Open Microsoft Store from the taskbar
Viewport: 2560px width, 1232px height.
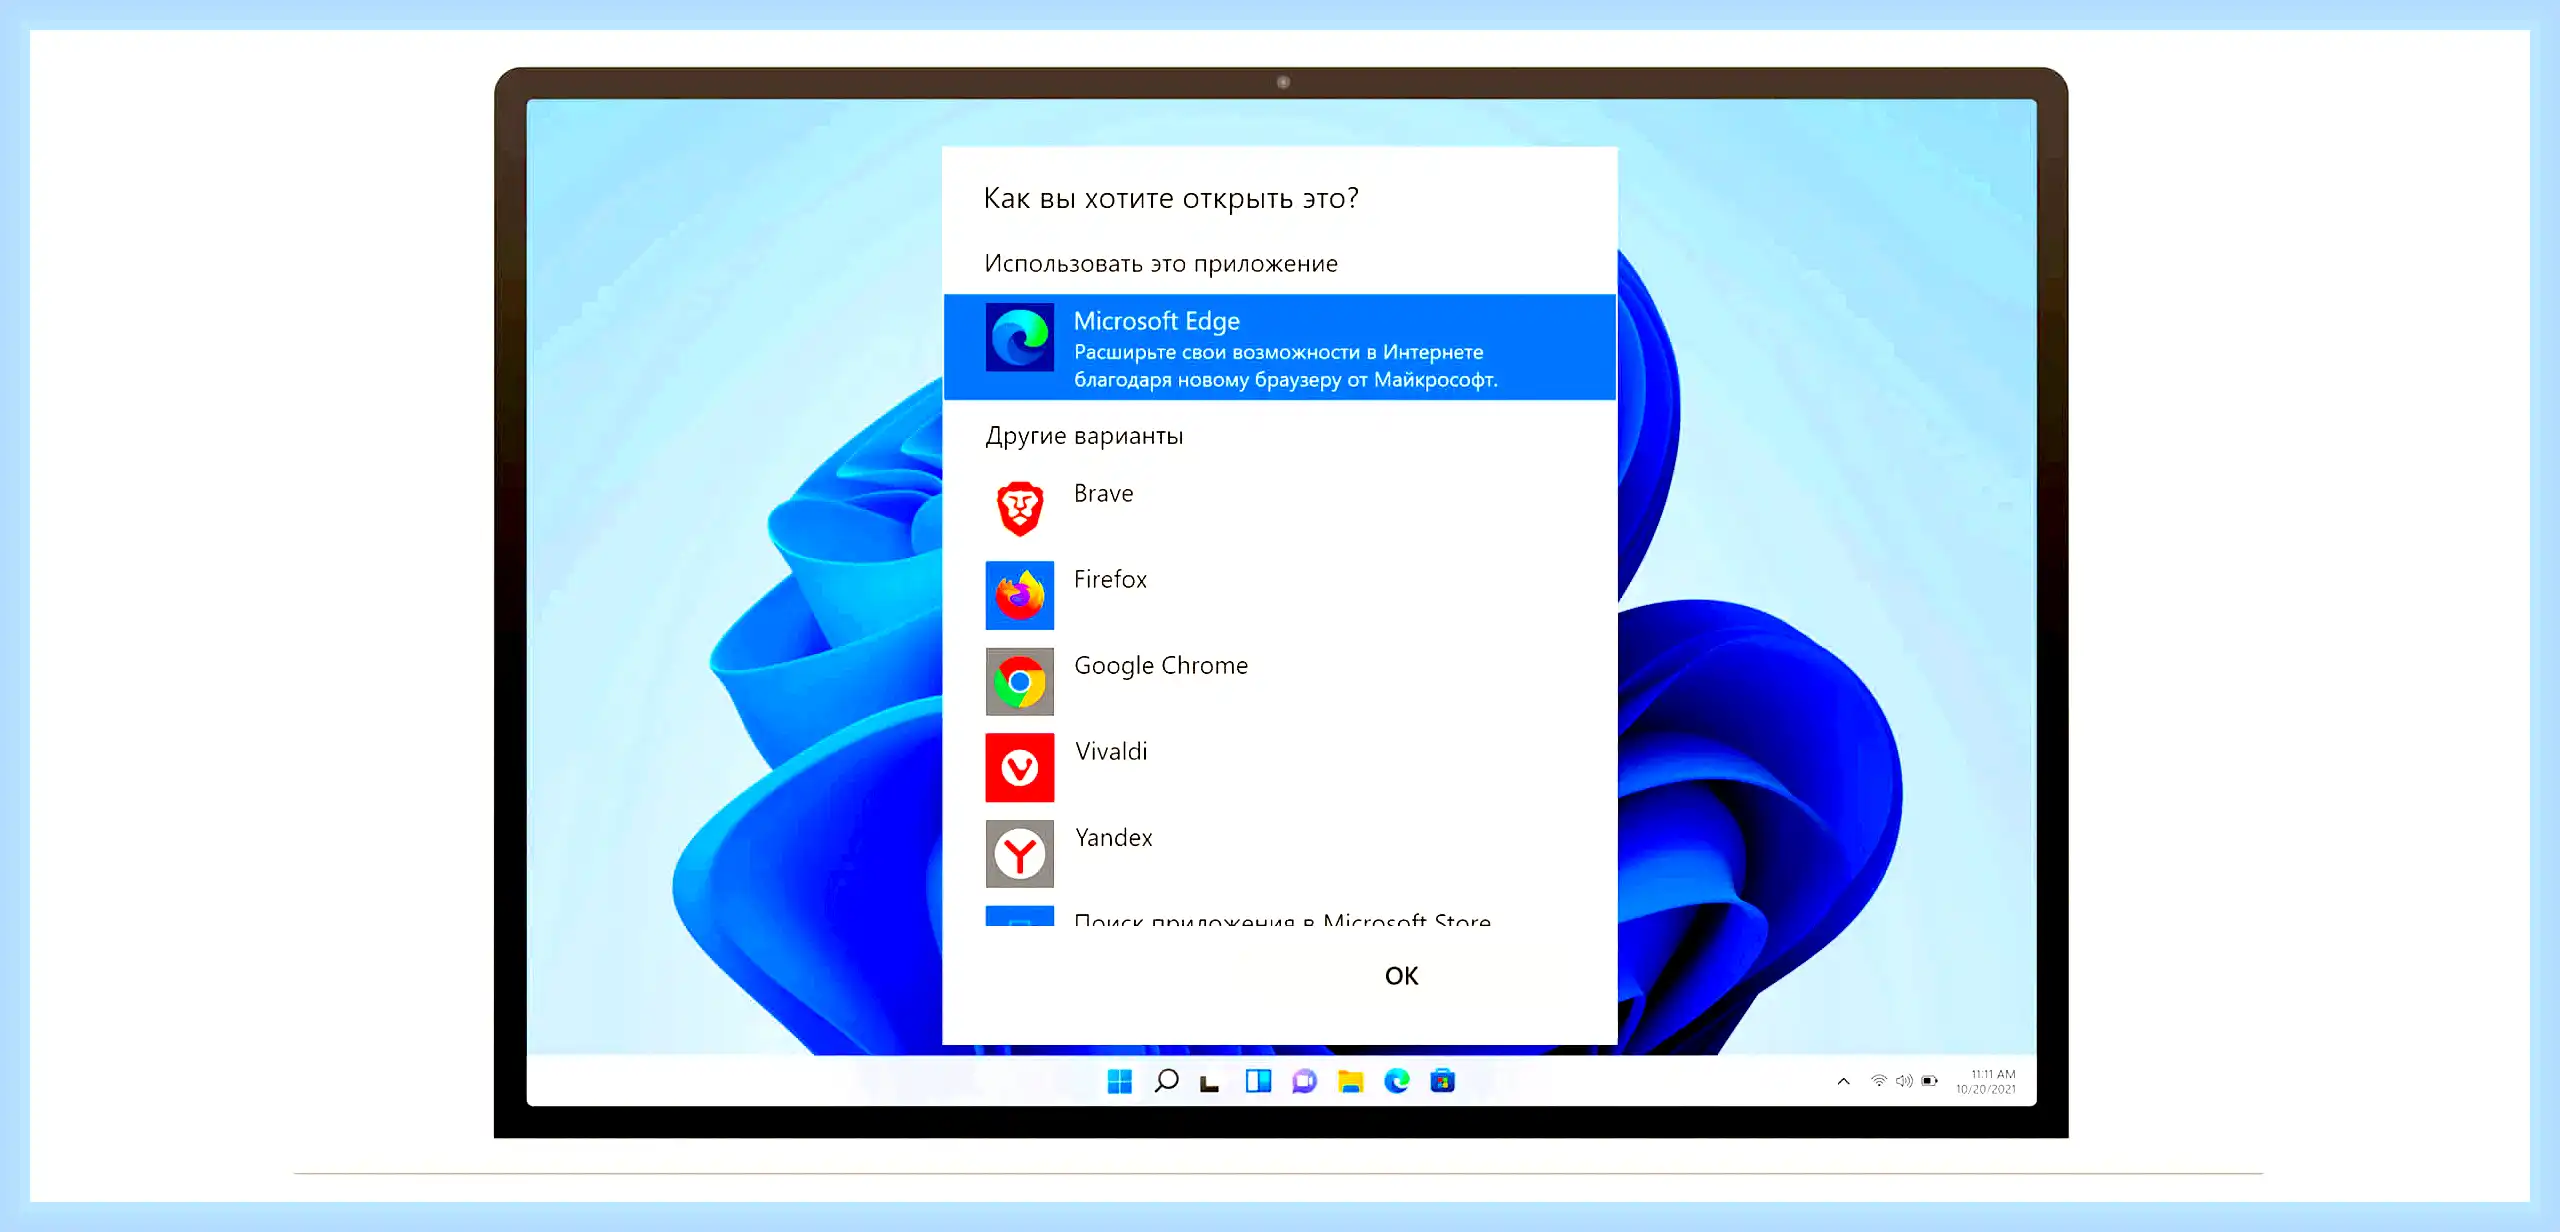coord(1442,1081)
